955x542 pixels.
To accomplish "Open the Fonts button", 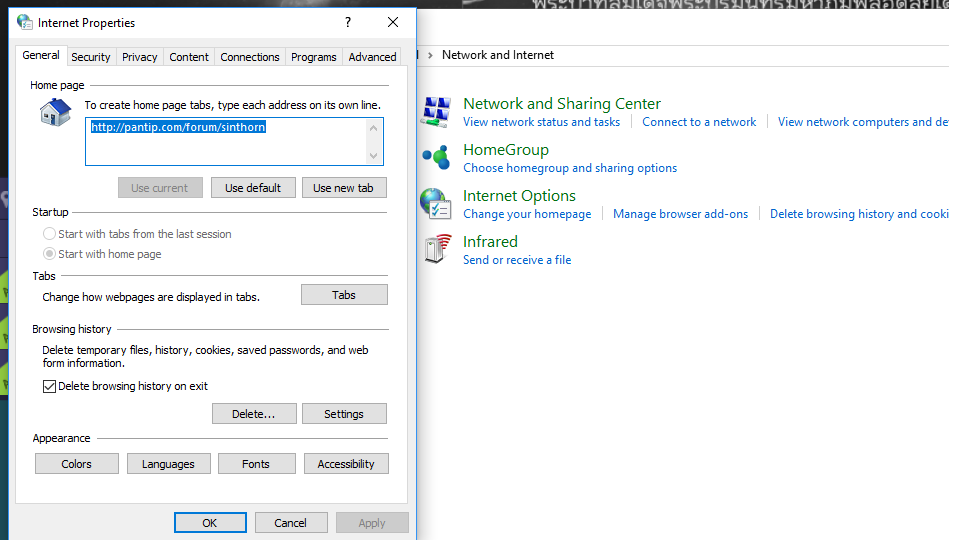I will 256,464.
